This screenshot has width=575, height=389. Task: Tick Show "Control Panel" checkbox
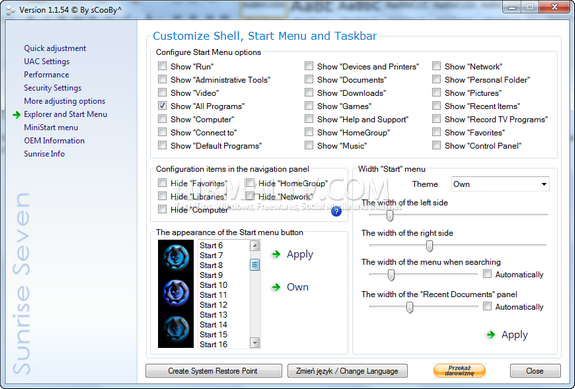coord(436,145)
